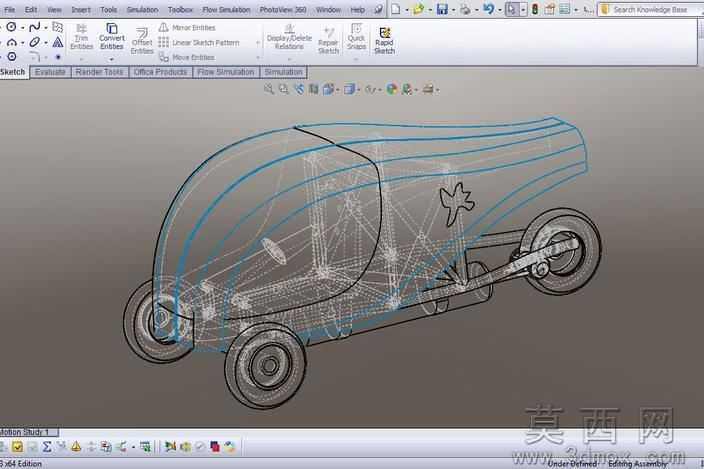
Task: Click the Previous View icon
Action: pos(299,89)
